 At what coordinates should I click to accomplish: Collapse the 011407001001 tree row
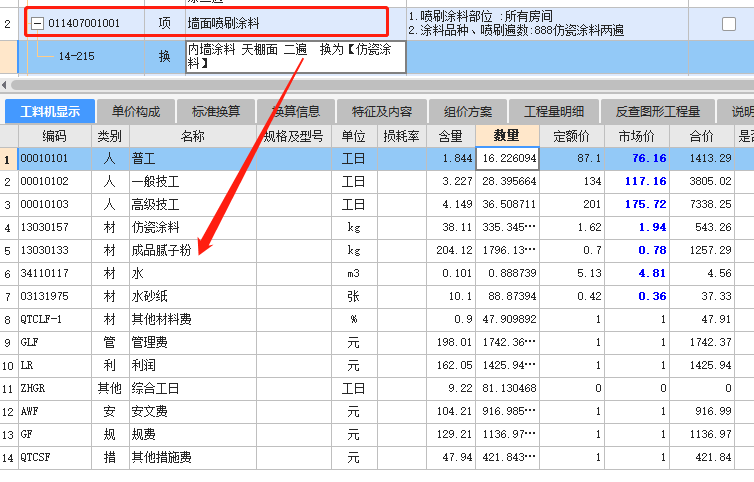click(x=38, y=23)
